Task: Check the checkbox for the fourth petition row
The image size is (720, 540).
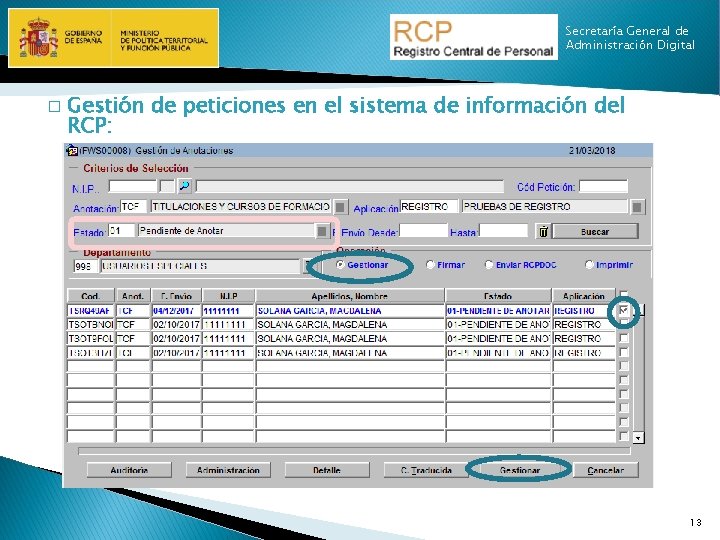Action: click(x=624, y=352)
